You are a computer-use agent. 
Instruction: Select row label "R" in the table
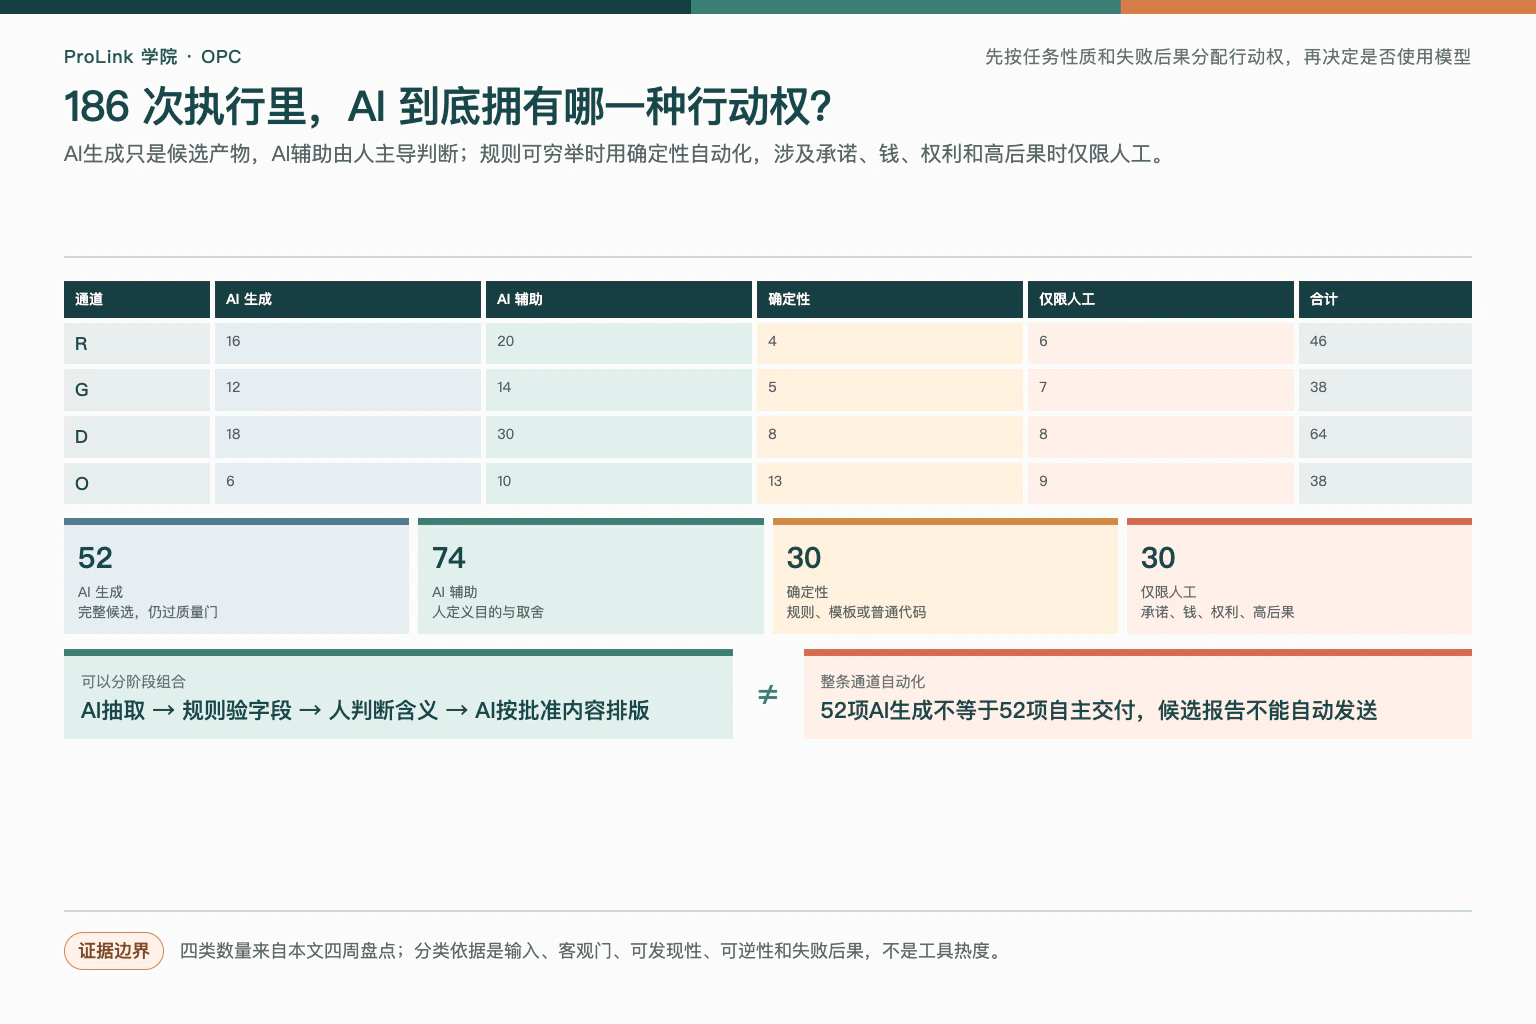coord(81,344)
